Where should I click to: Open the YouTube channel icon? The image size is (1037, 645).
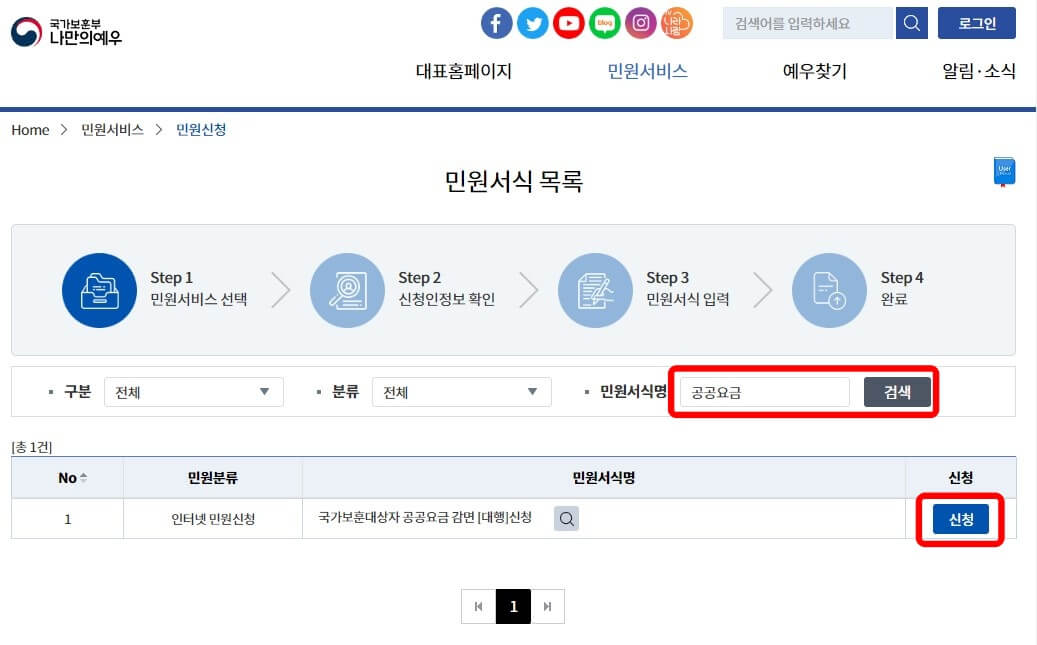coord(569,23)
